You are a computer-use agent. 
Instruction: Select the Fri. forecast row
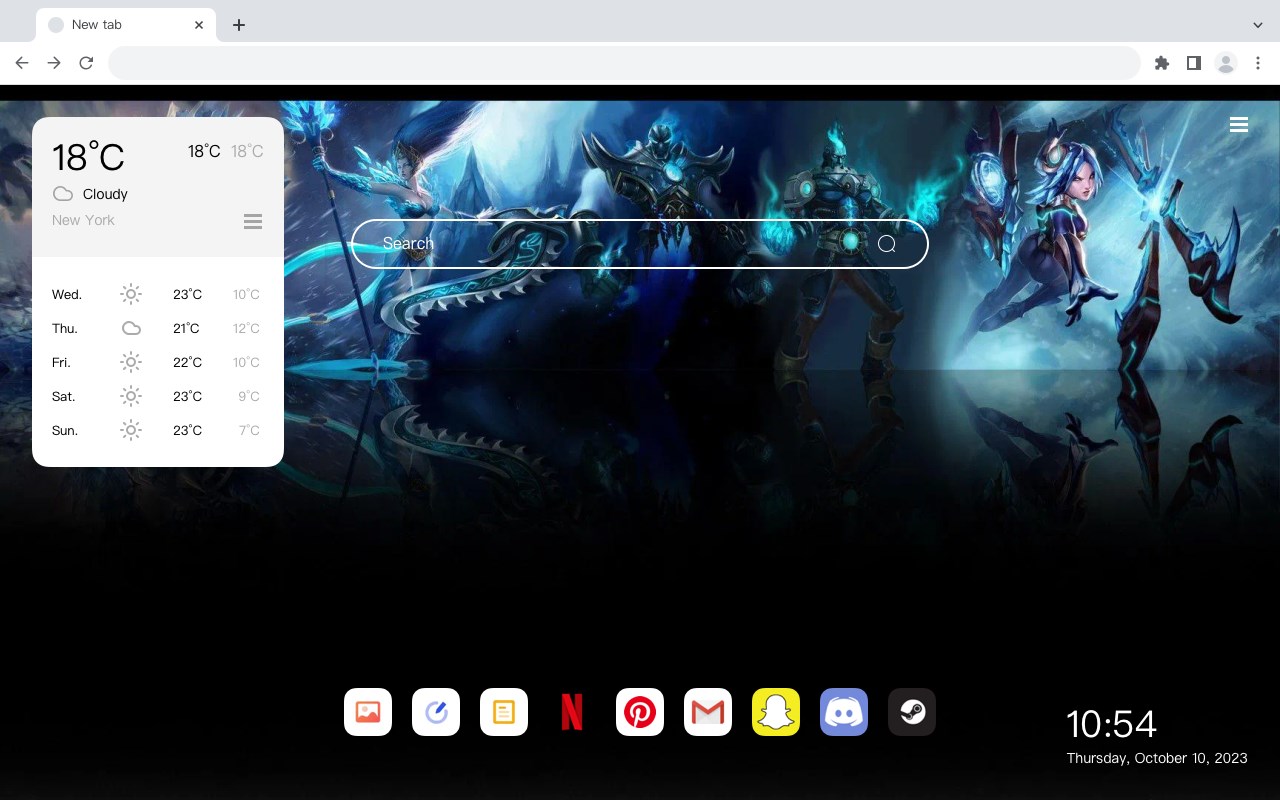pyautogui.click(x=157, y=362)
